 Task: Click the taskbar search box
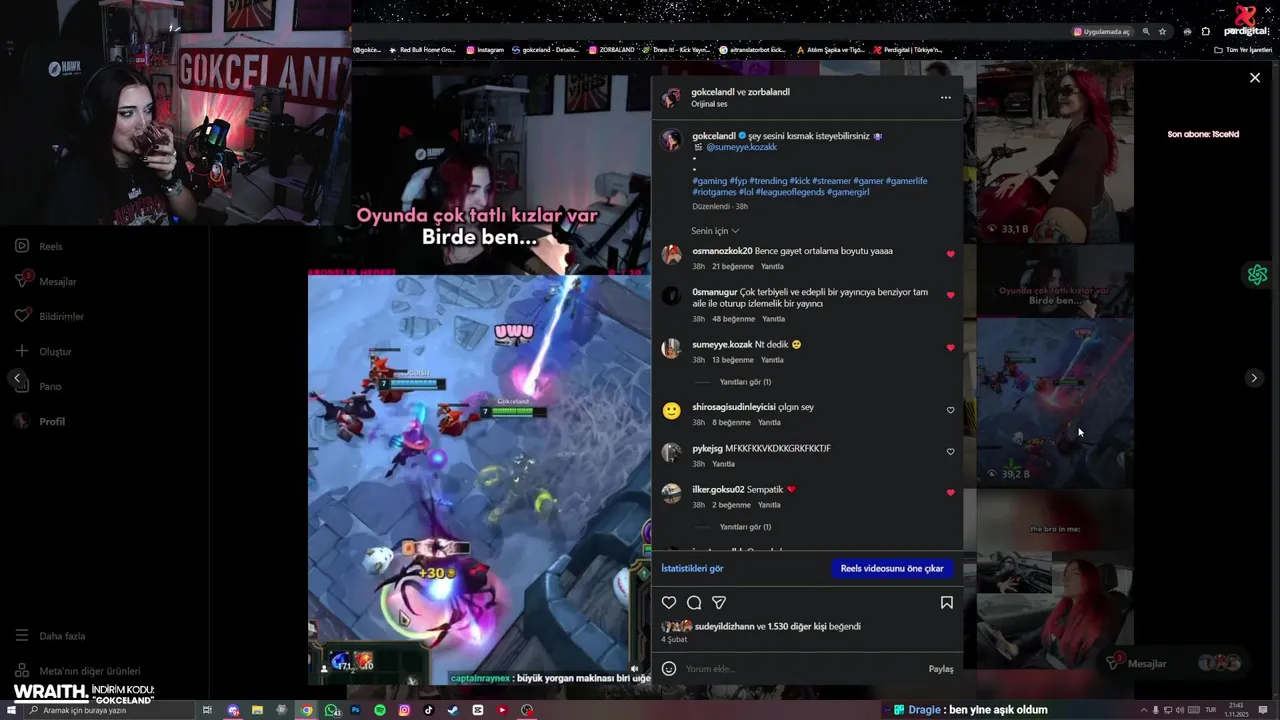(x=107, y=710)
